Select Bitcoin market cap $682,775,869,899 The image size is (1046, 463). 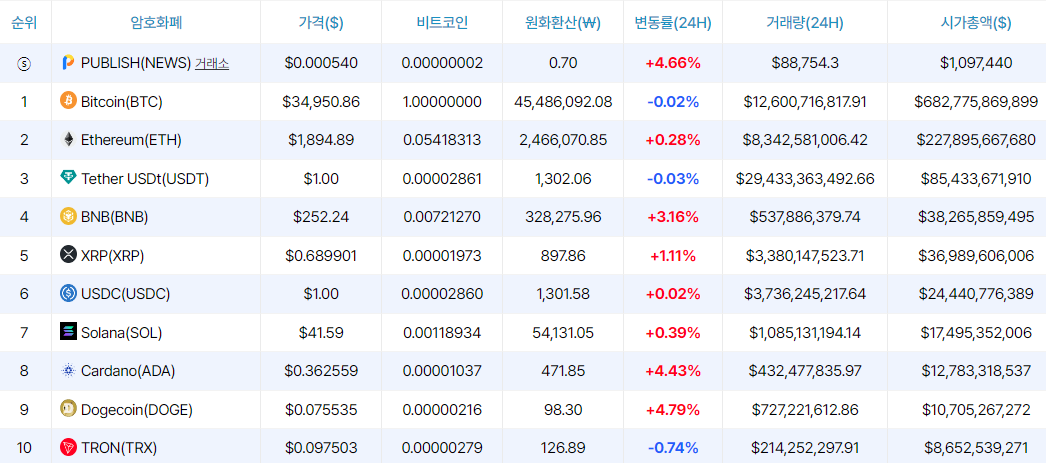[976, 102]
